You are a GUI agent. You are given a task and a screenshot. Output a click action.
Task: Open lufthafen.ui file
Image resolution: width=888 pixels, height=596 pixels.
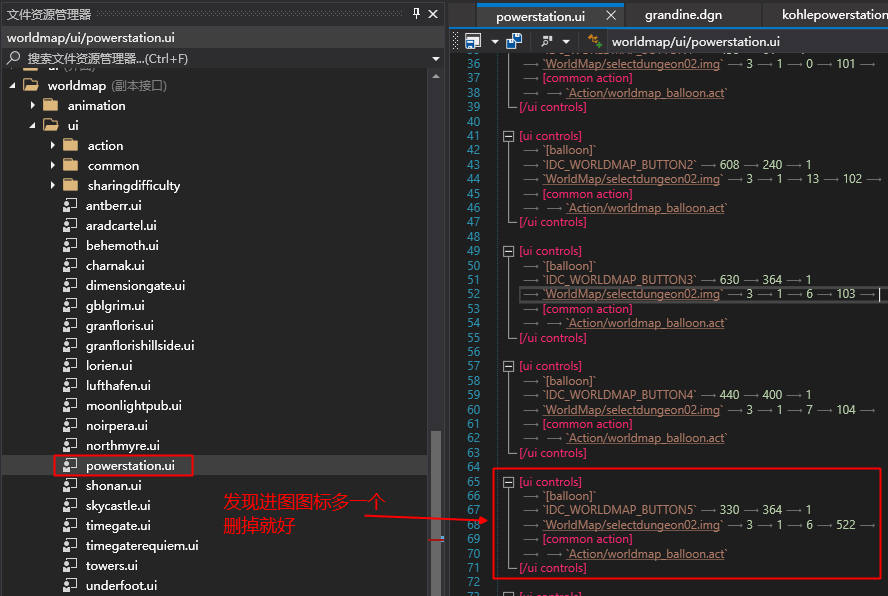pos(118,386)
